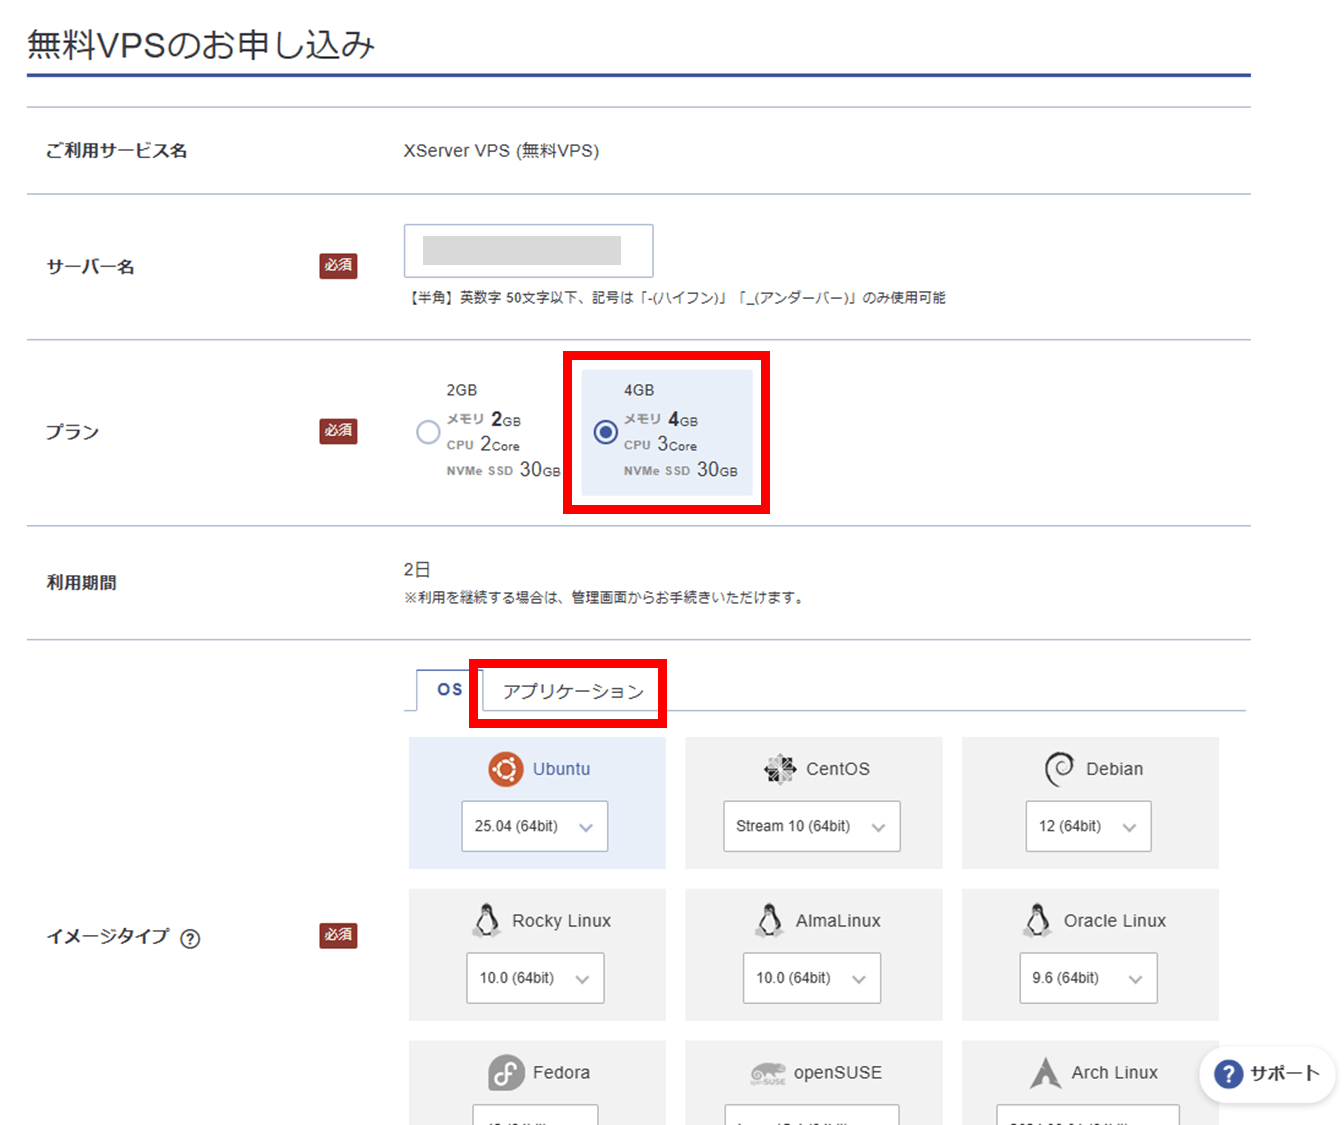Click the CentOS logo icon
Image resolution: width=1344 pixels, height=1125 pixels.
coord(779,769)
